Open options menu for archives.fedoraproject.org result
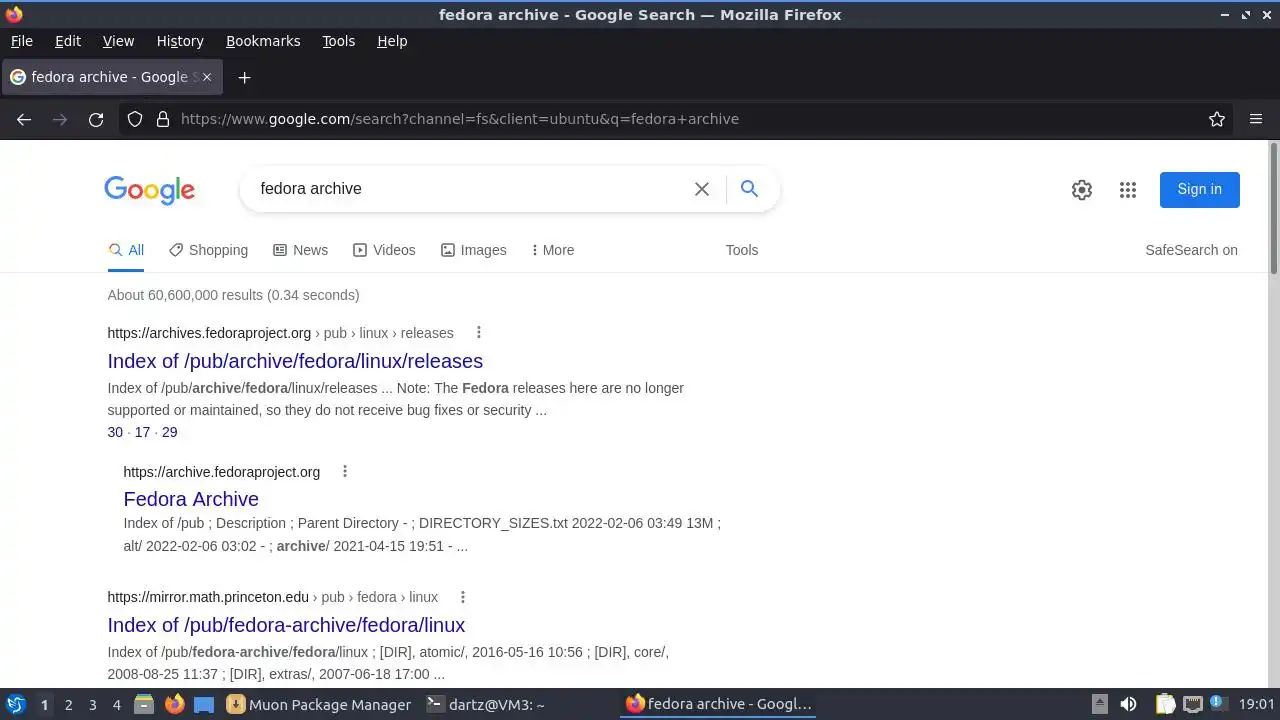This screenshot has height=720, width=1280. point(478,332)
